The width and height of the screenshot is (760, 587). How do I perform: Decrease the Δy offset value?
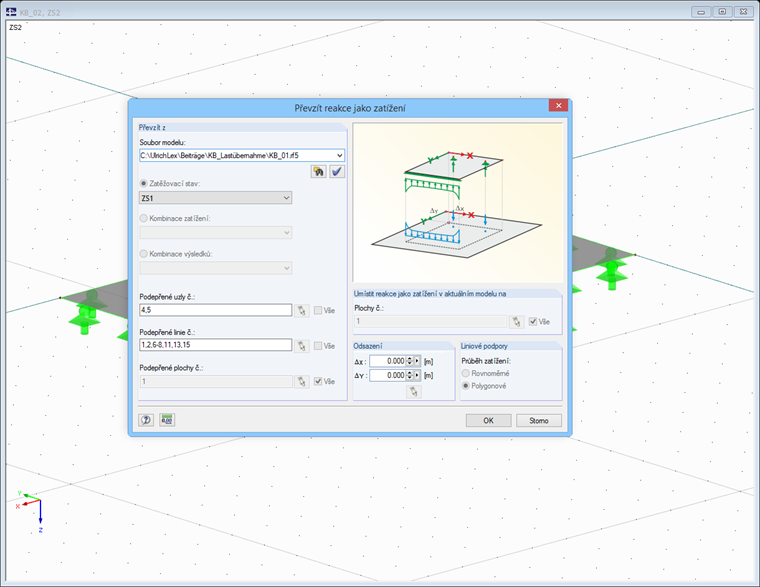pyautogui.click(x=410, y=378)
